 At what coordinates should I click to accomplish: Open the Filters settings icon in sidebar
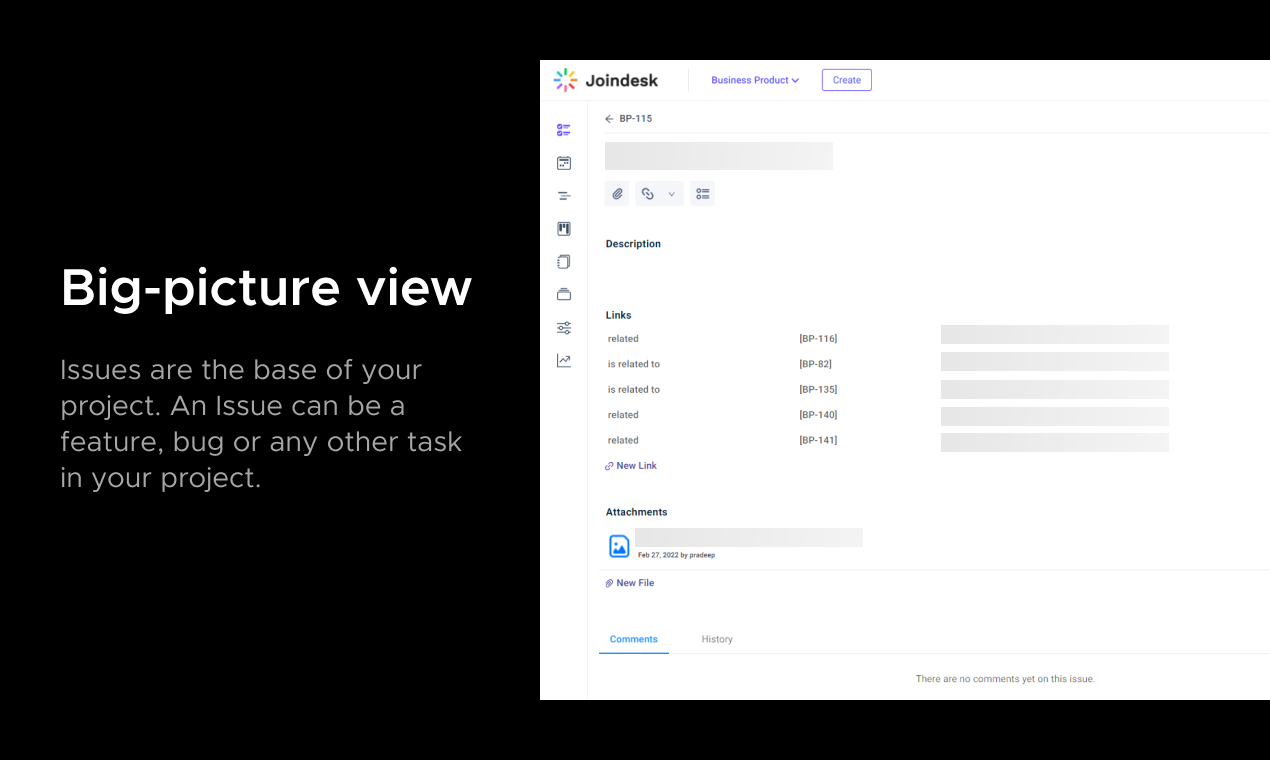coord(564,327)
